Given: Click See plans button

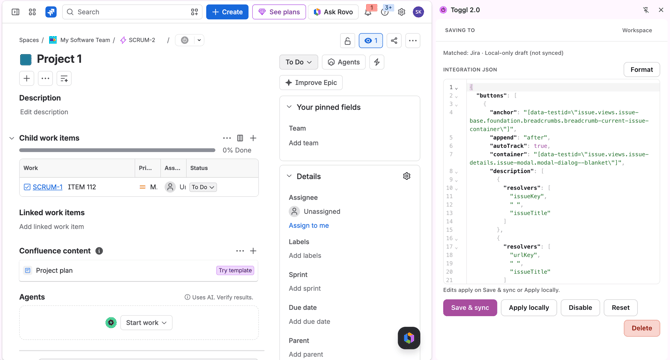Looking at the screenshot, I should pos(279,12).
